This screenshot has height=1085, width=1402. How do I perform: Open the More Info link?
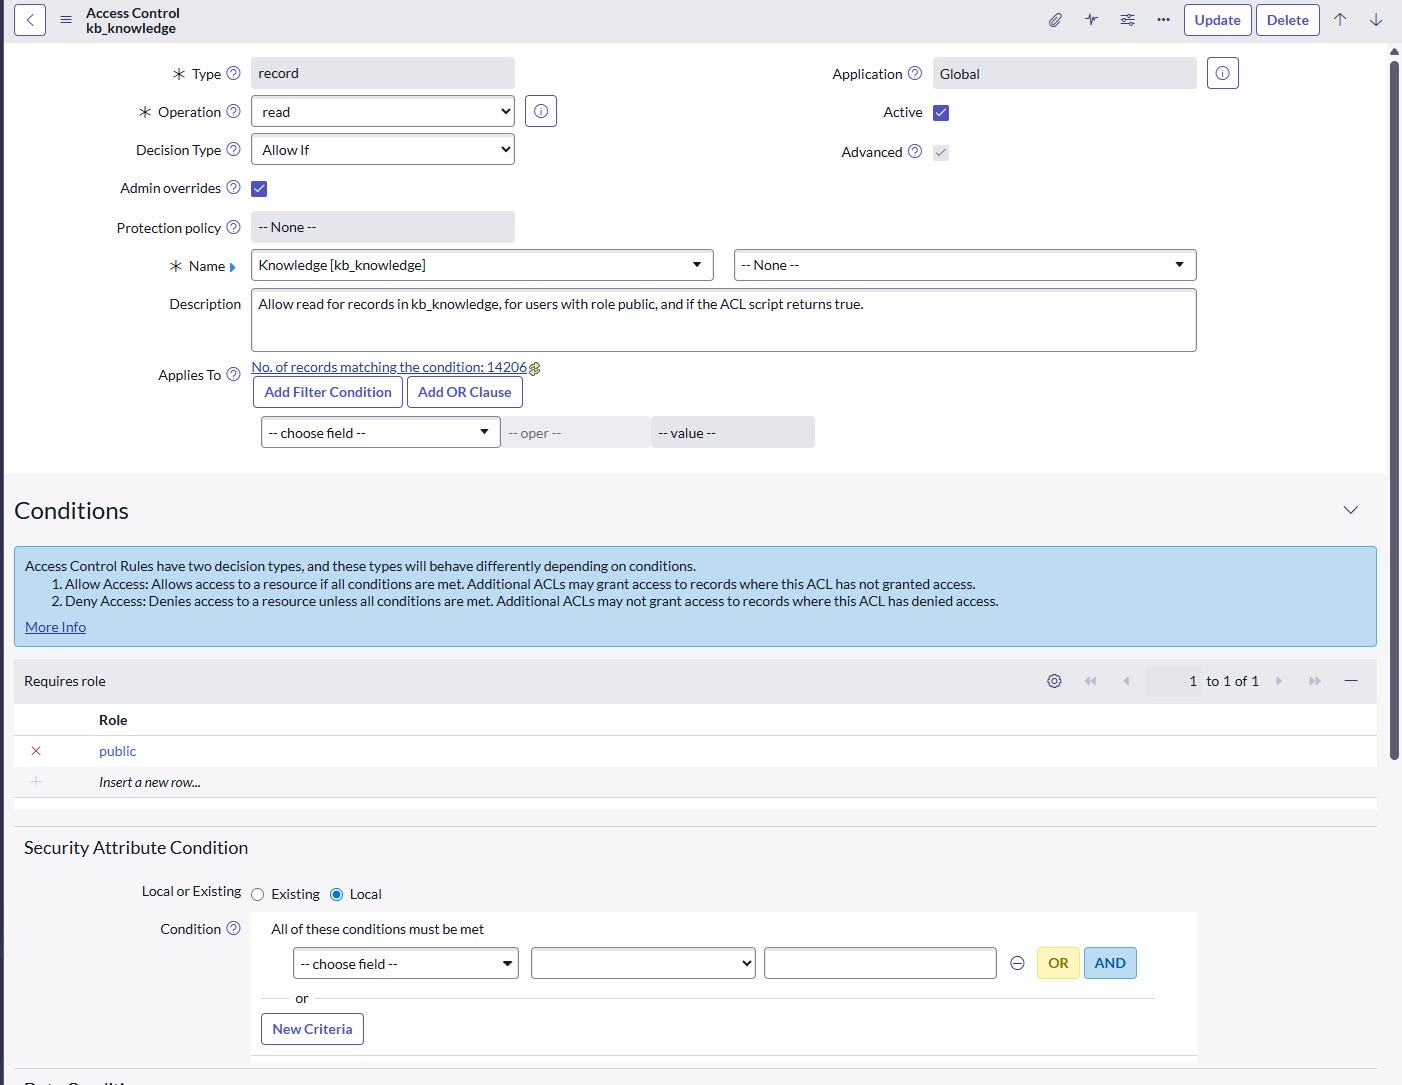(x=55, y=627)
